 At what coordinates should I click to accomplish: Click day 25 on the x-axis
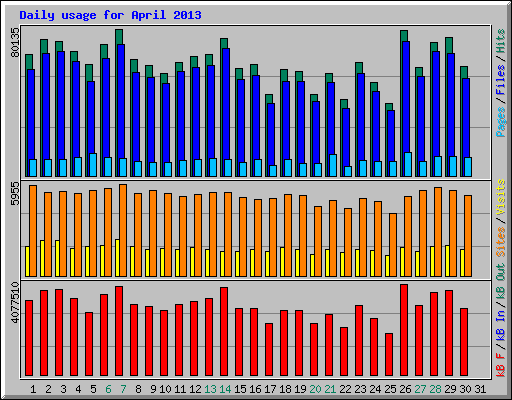coord(390,389)
